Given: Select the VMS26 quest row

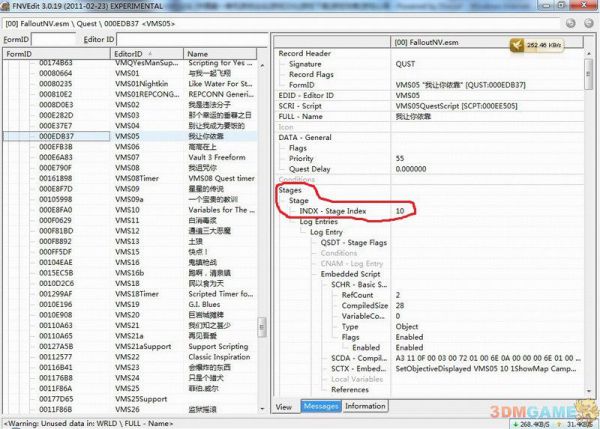Looking at the screenshot, I should pyautogui.click(x=130, y=409).
